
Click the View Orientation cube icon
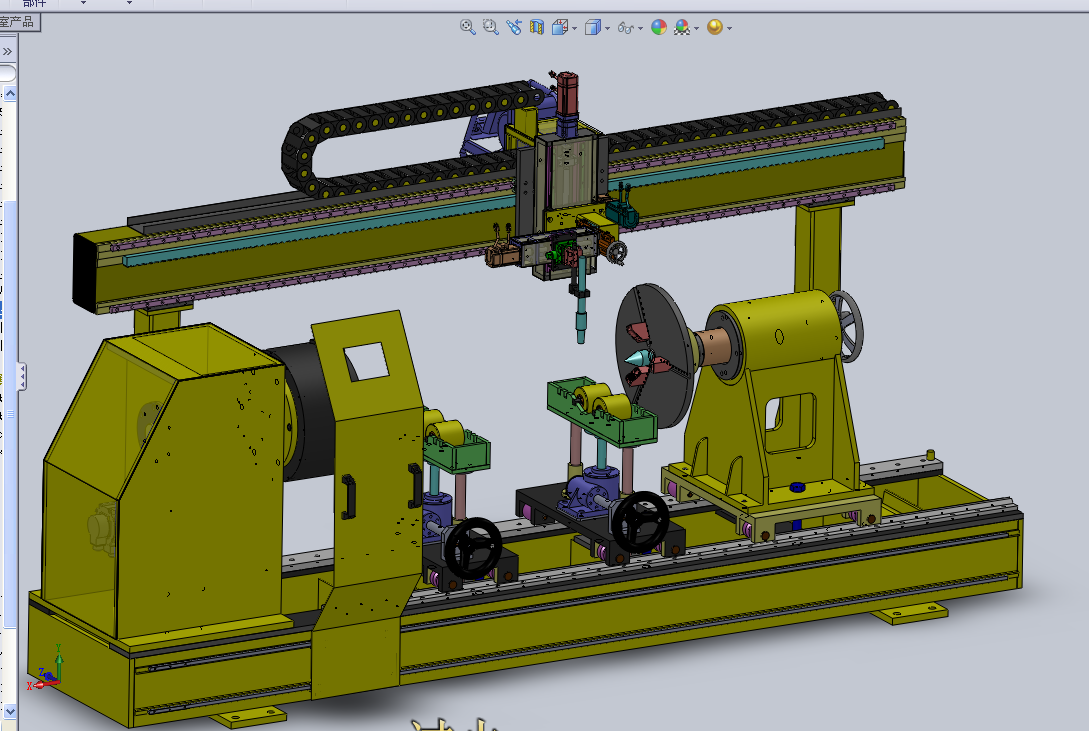coord(560,28)
